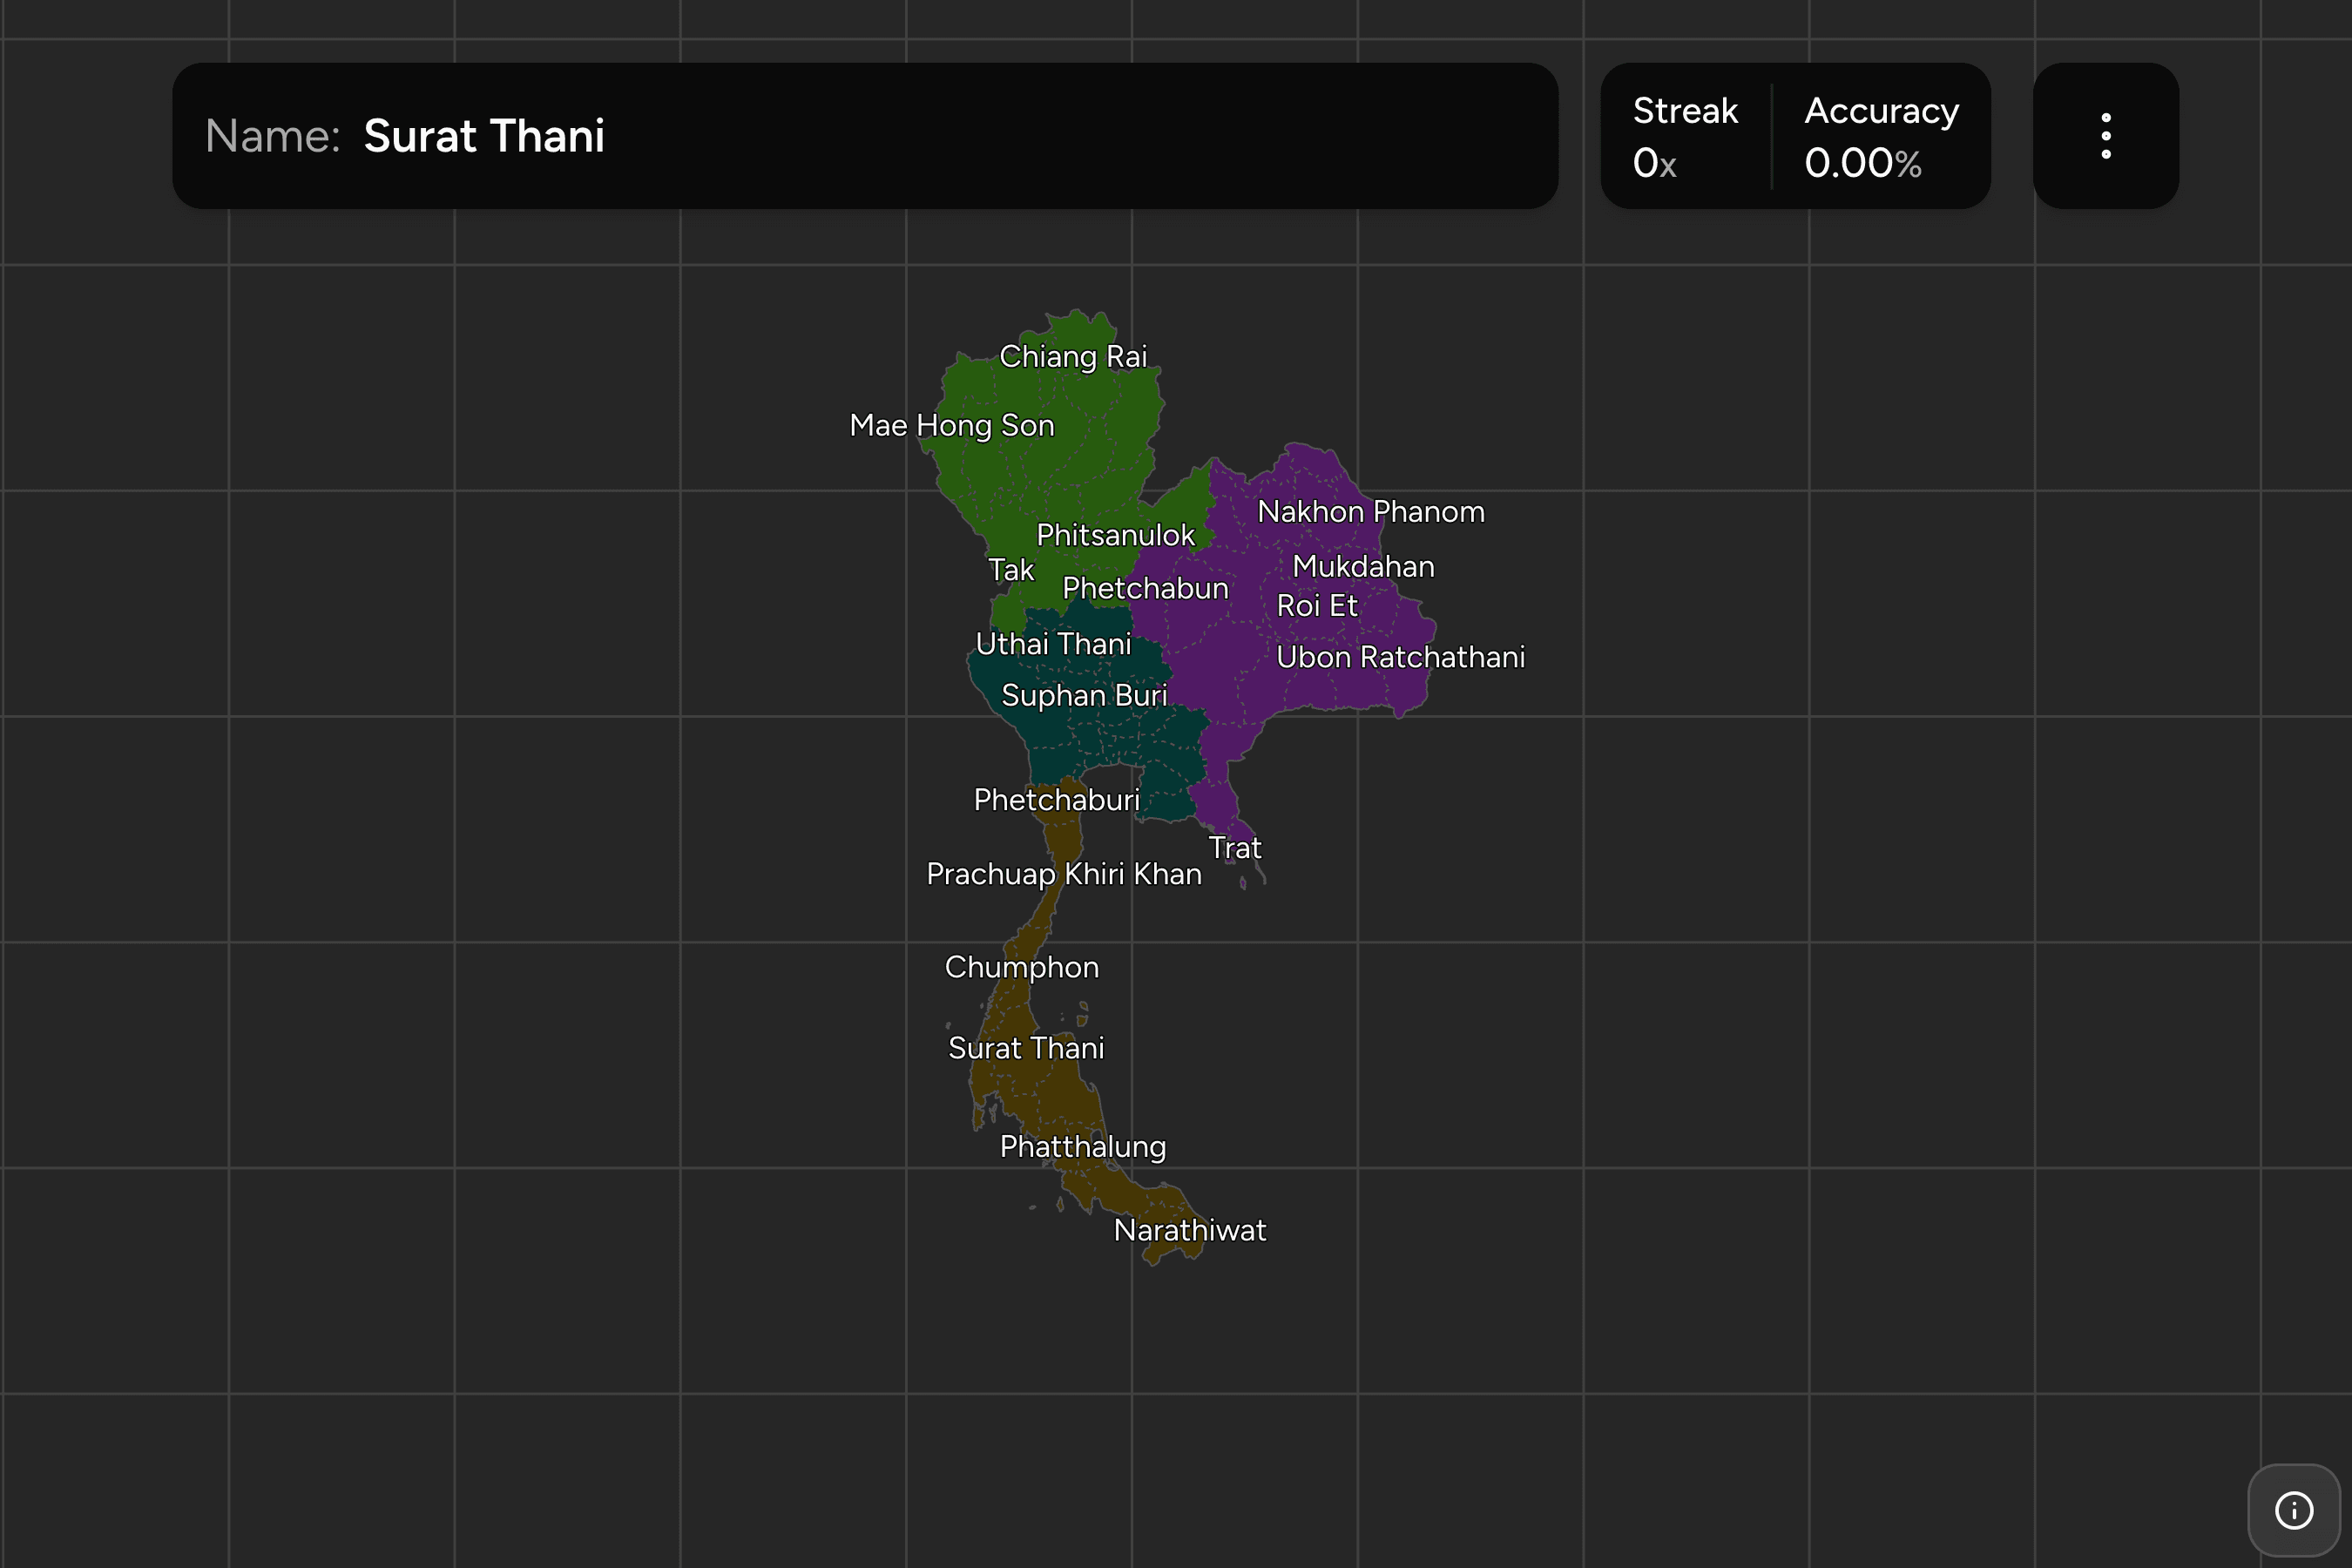Viewport: 2352px width, 1568px height.
Task: Choose Ubon Ratchathani on the map
Action: coord(1400,657)
